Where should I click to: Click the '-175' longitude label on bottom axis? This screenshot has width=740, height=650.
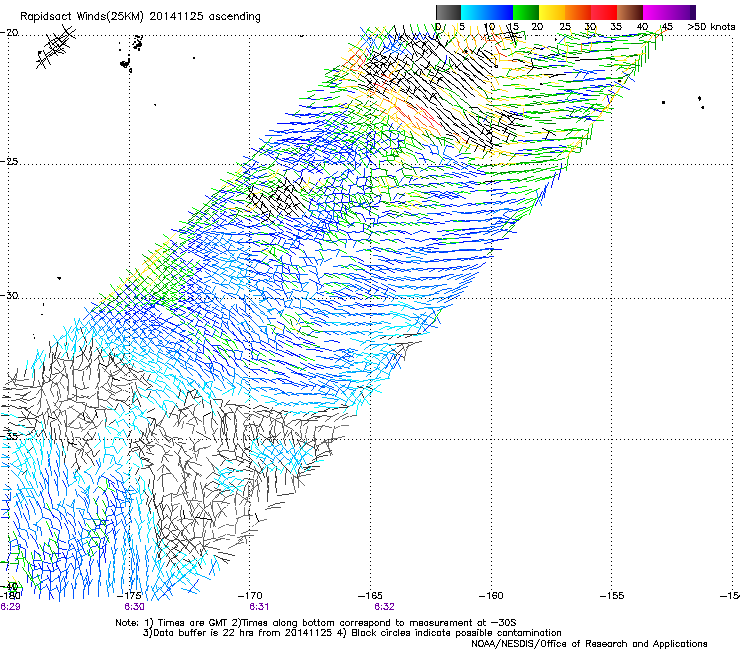click(x=129, y=596)
